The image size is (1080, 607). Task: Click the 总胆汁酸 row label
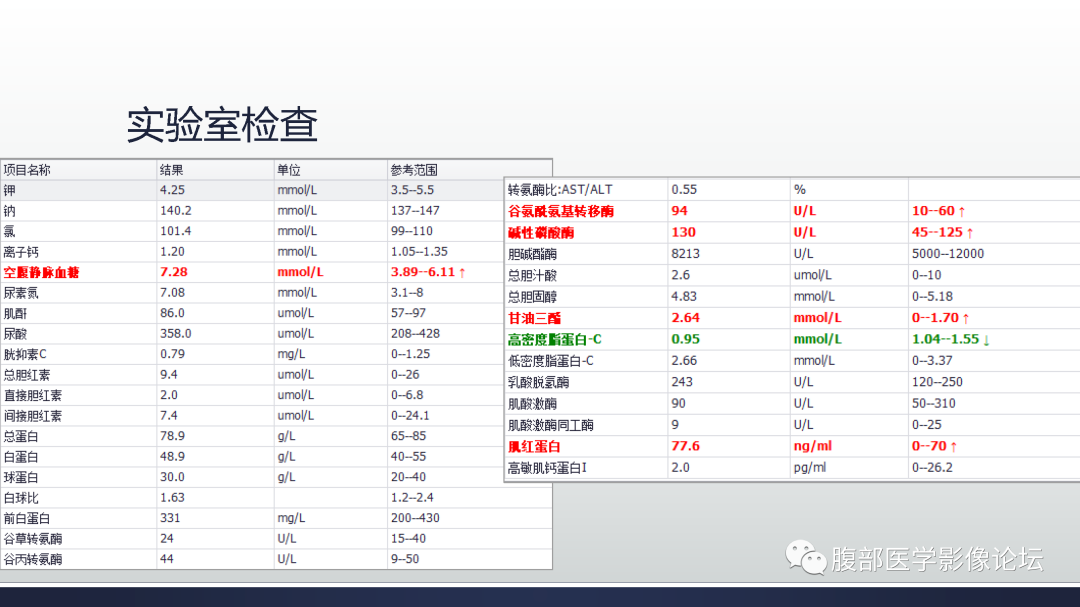(532, 276)
